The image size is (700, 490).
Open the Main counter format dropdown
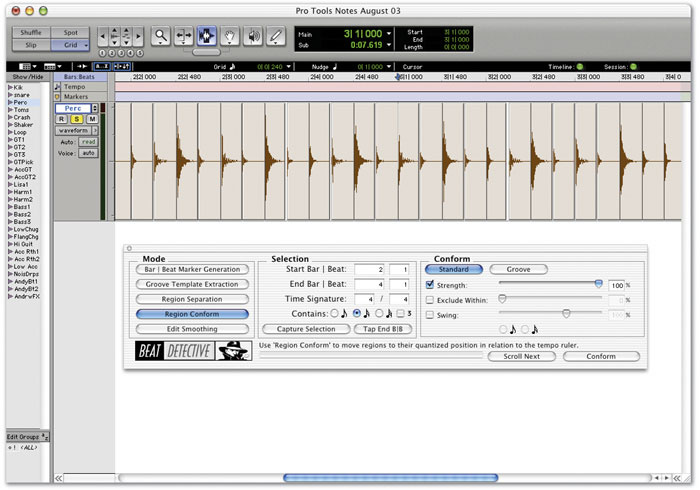click(x=389, y=33)
